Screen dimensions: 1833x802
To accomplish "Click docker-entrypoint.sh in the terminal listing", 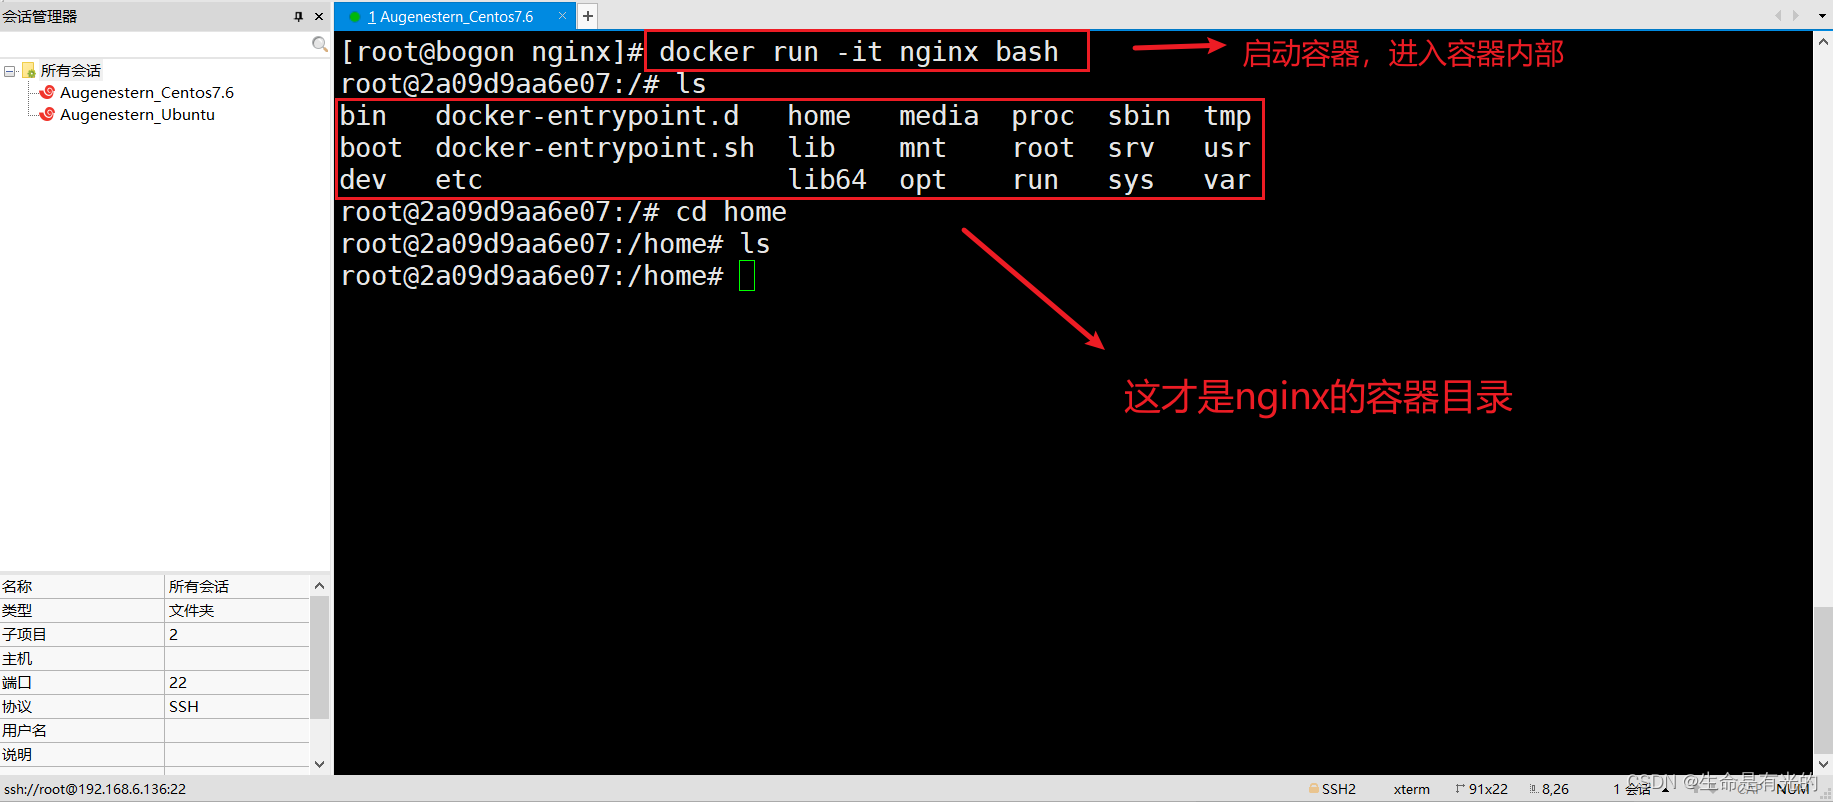I will point(595,148).
